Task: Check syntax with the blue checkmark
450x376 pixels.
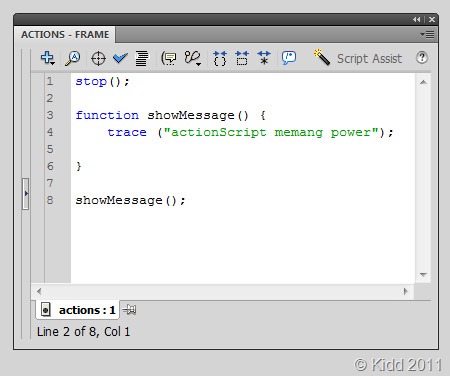Action: 120,58
